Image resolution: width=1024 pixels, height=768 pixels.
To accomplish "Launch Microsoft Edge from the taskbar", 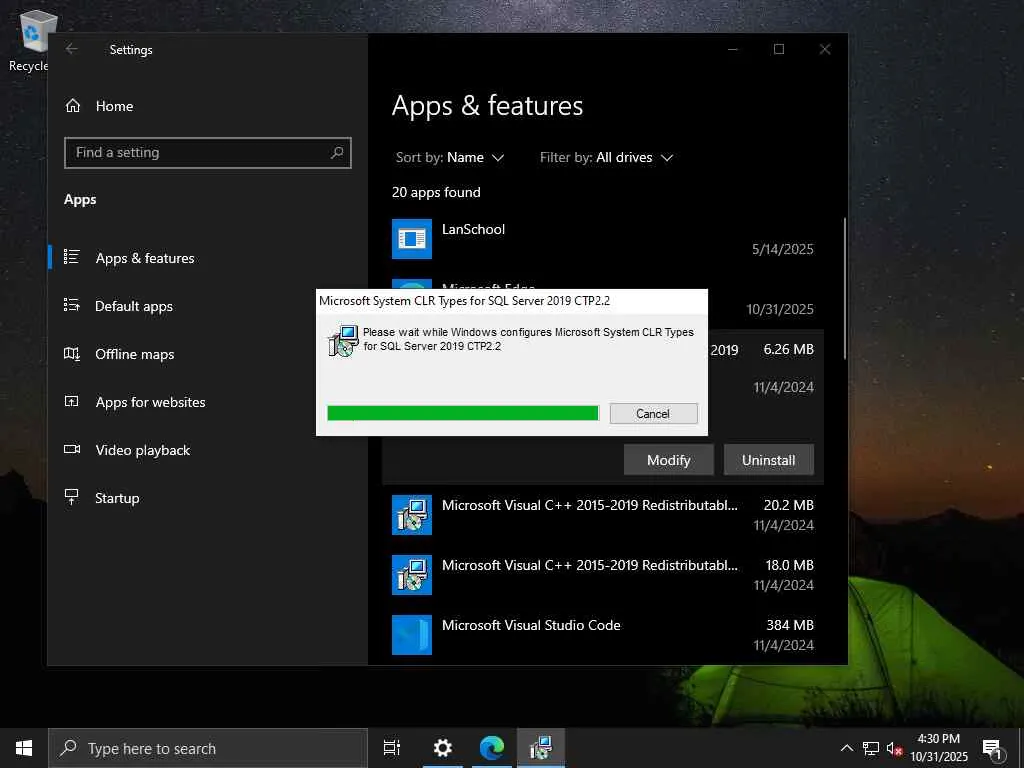I will click(x=492, y=748).
